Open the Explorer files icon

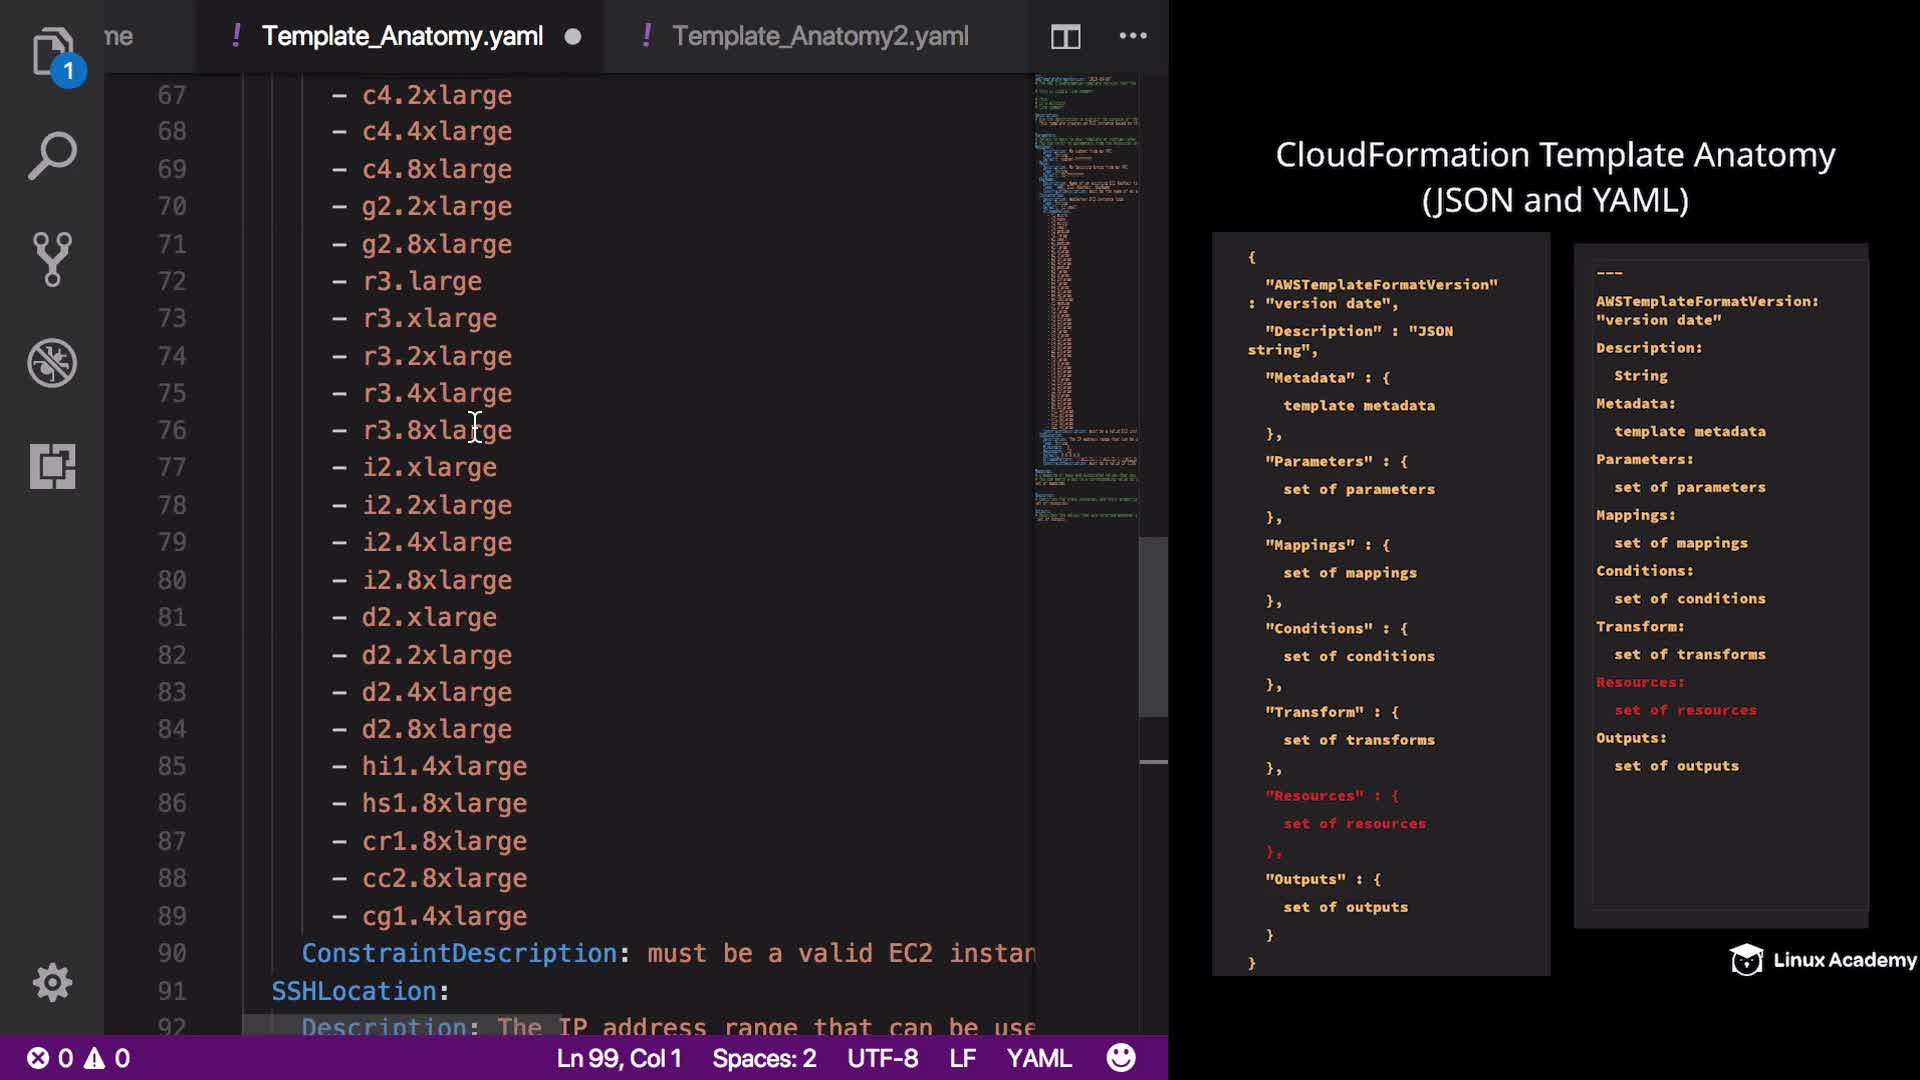[52, 52]
